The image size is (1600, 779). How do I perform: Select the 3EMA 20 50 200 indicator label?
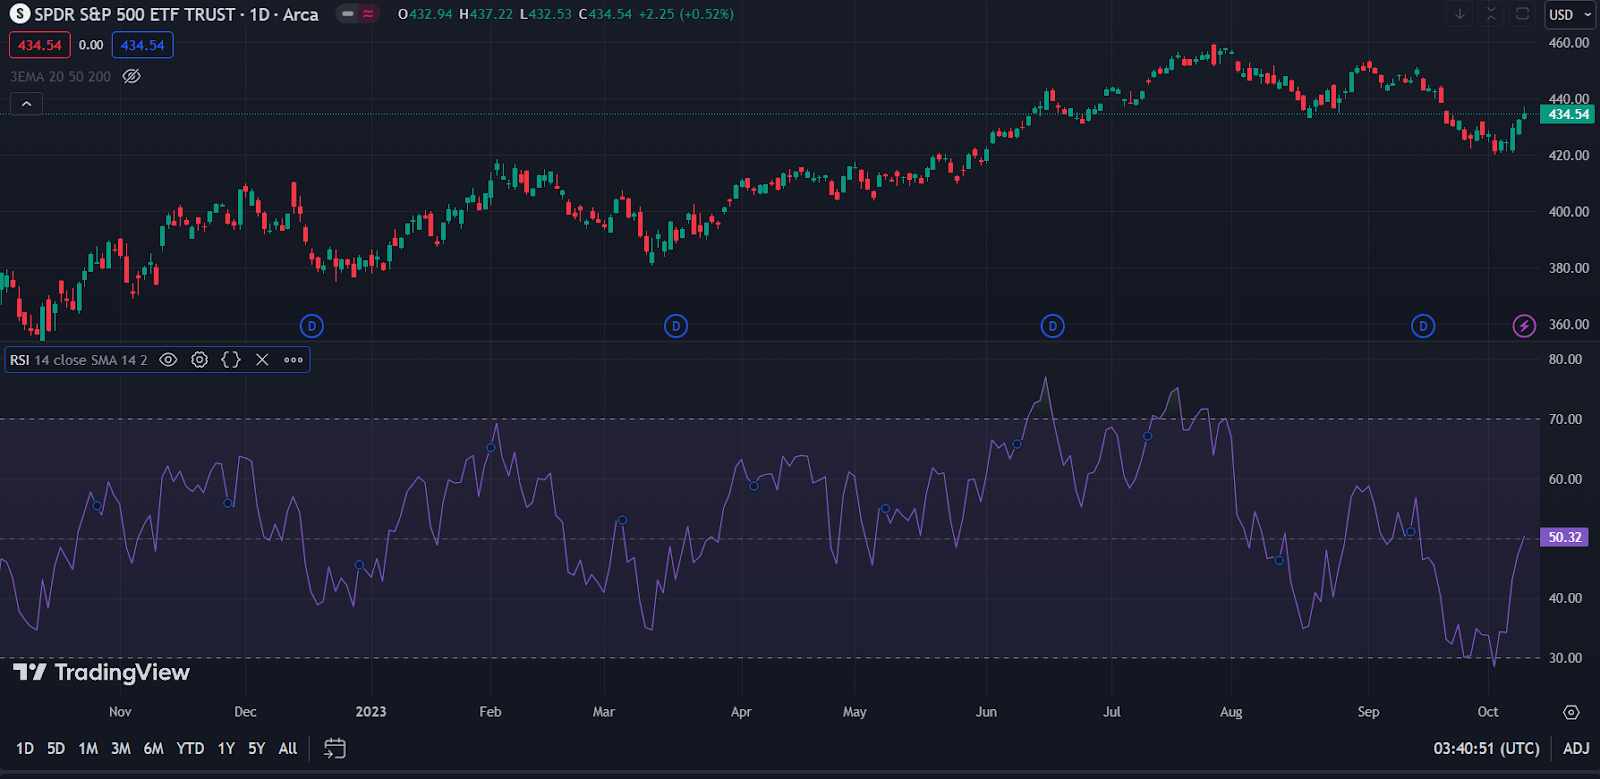pyautogui.click(x=61, y=77)
